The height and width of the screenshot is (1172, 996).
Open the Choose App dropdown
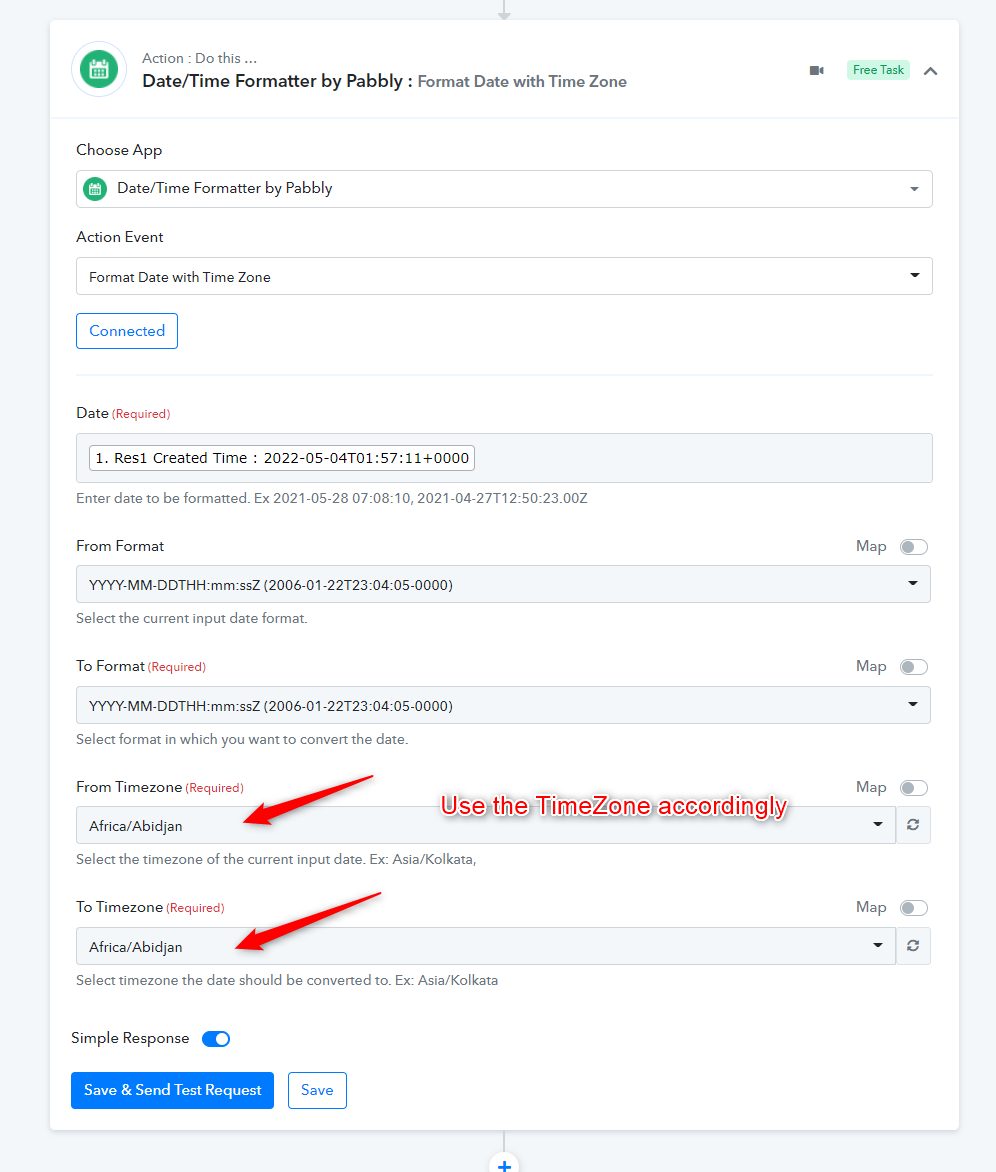504,189
